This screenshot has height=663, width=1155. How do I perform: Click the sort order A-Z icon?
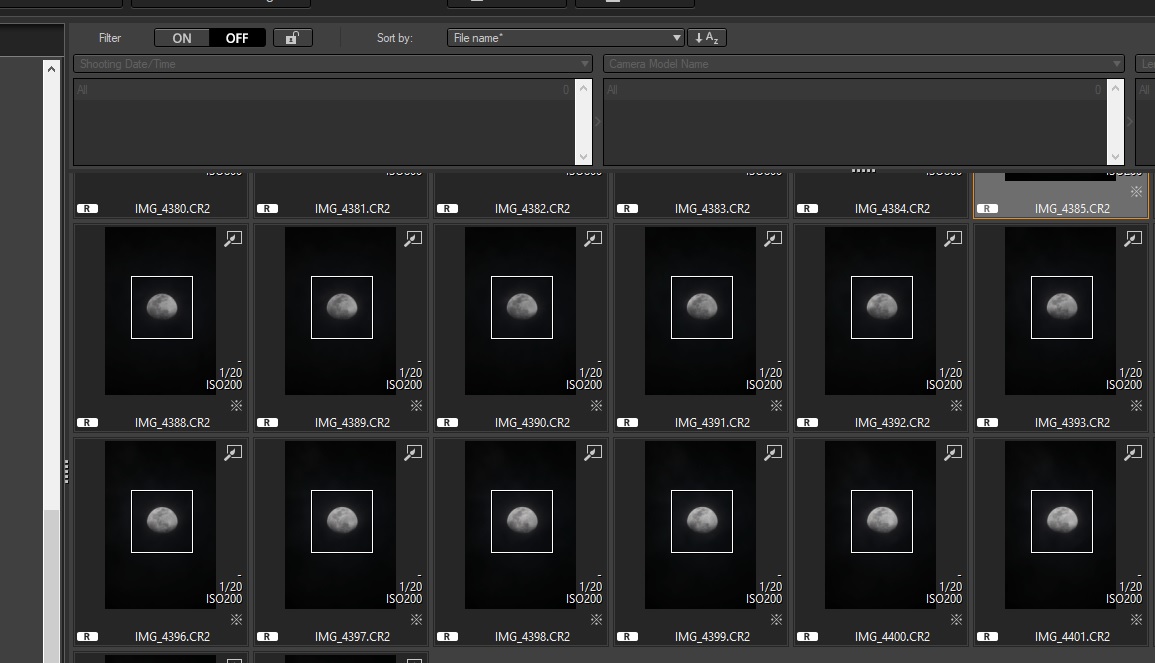tap(707, 38)
